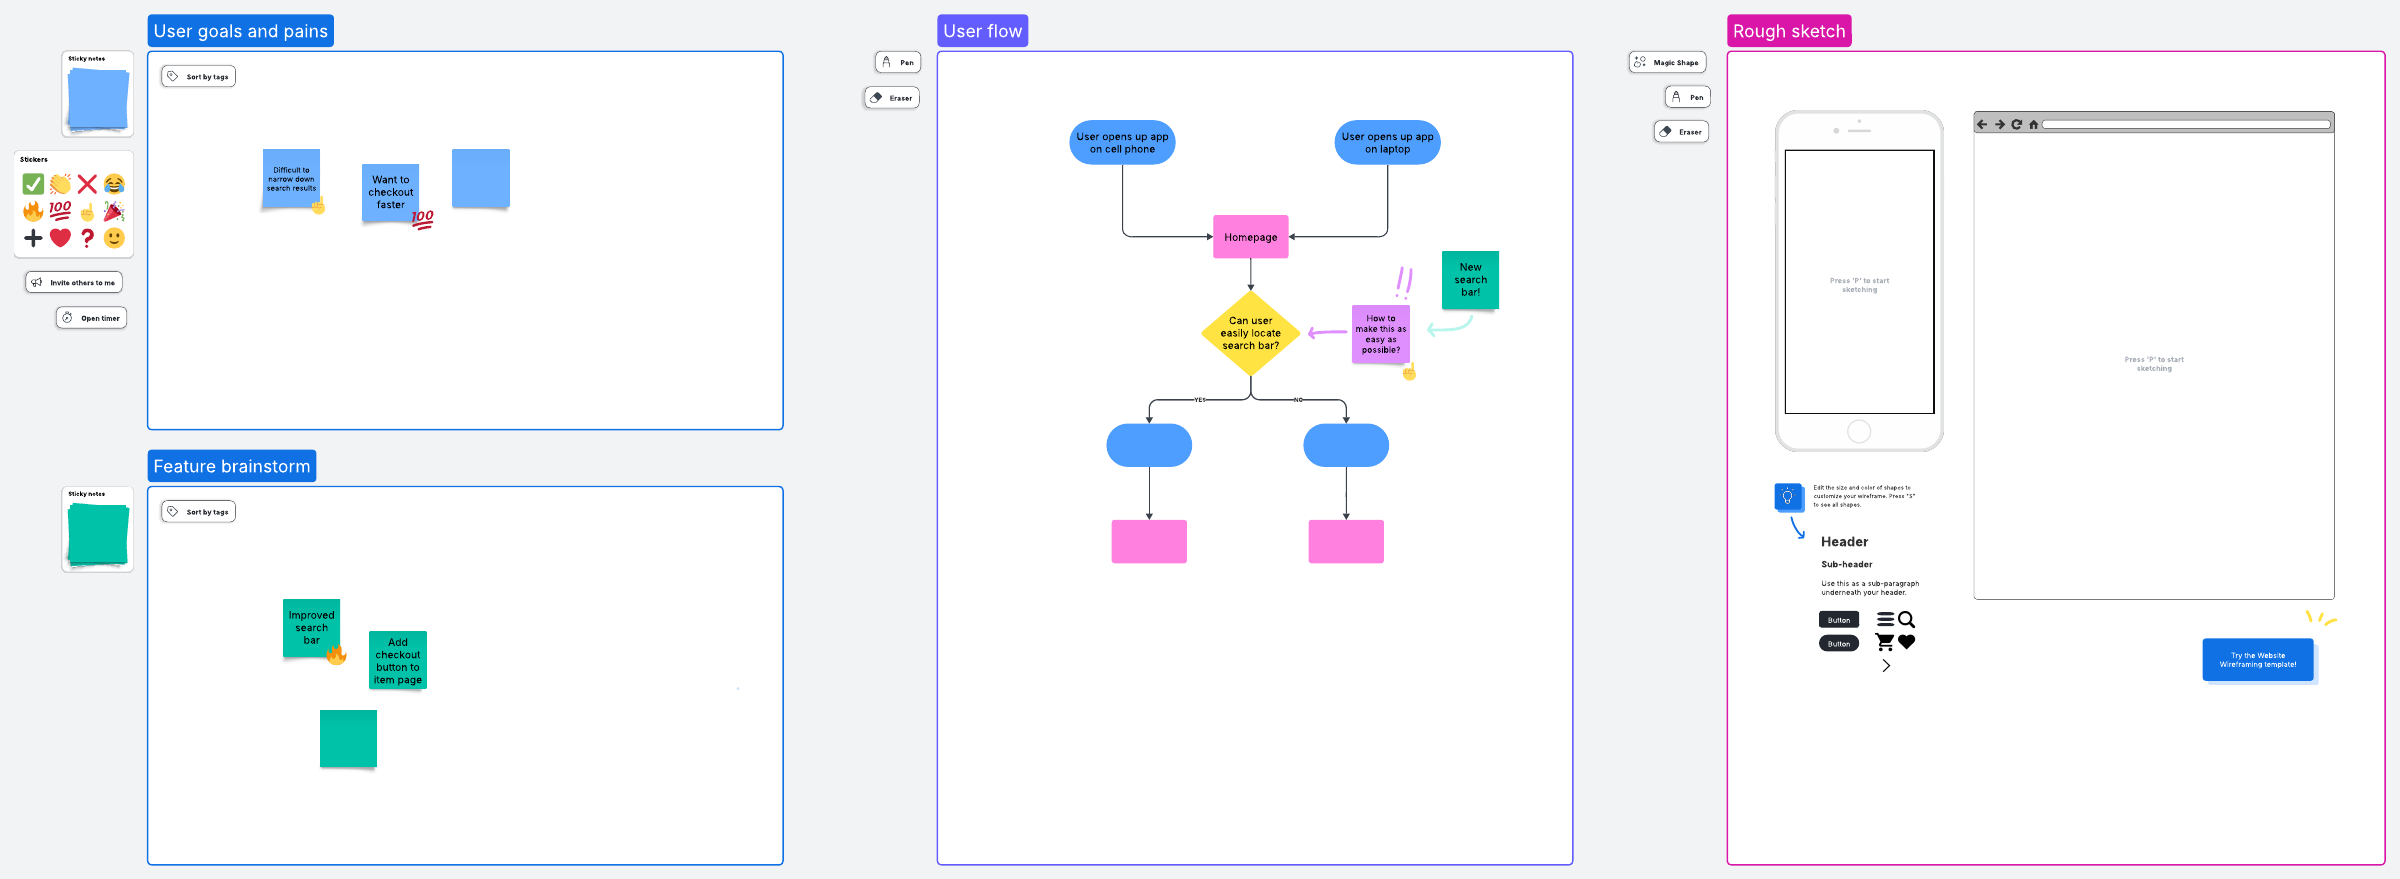Sort by tags in Feature brainstorm section
Image resolution: width=2400 pixels, height=879 pixels.
point(198,512)
